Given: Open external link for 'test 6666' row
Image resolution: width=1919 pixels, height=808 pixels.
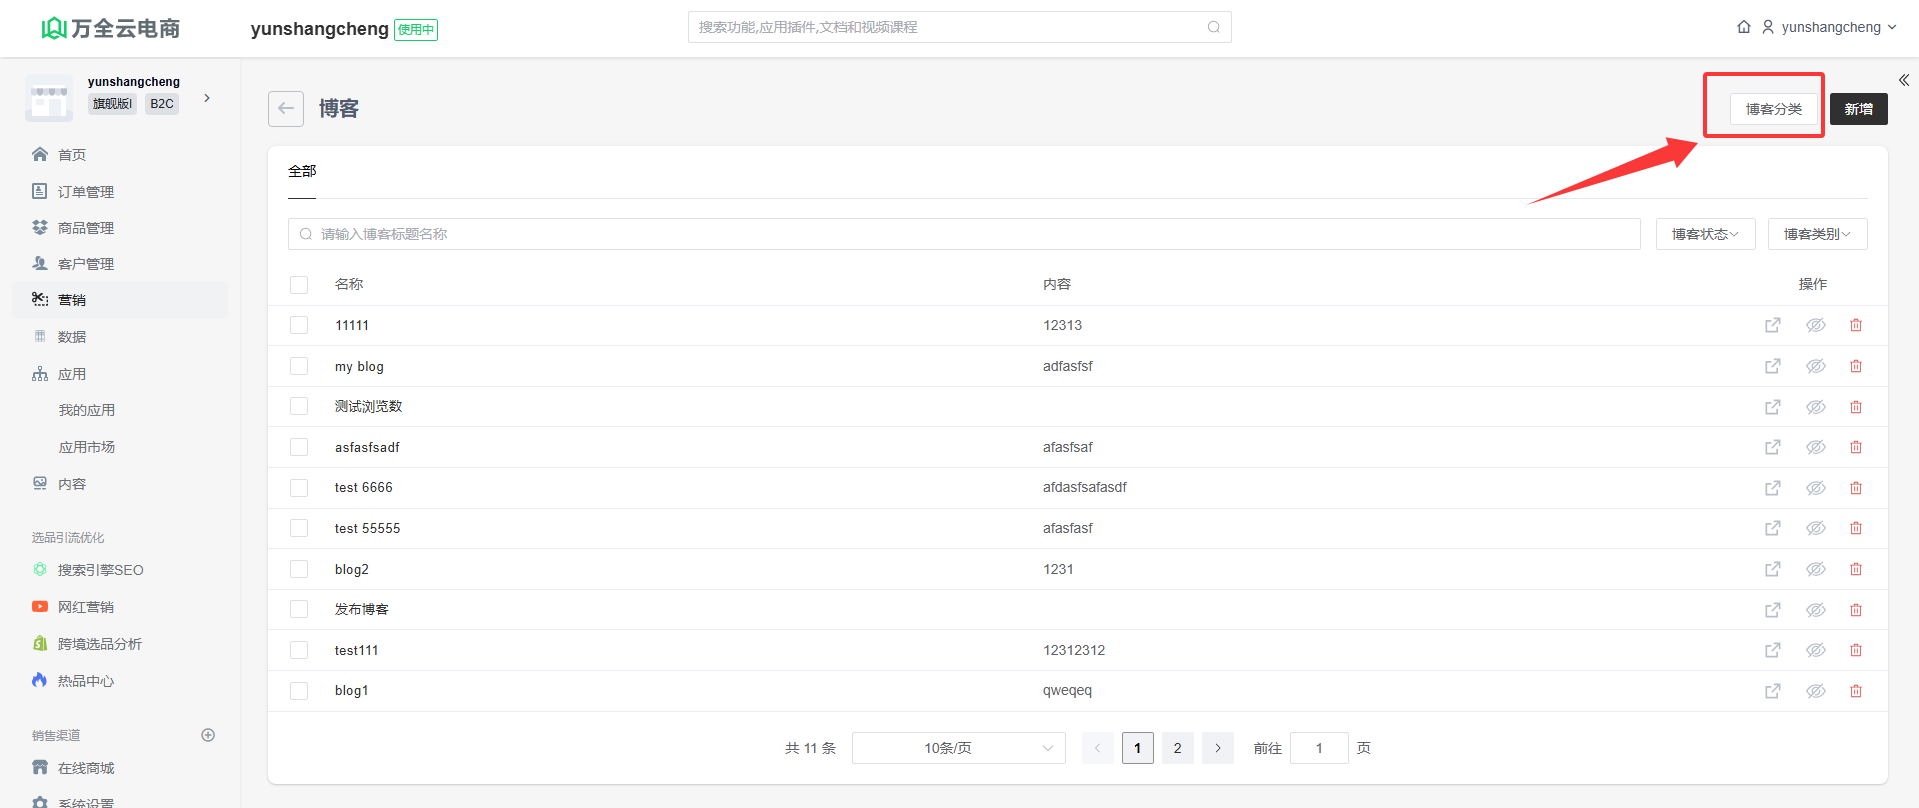Looking at the screenshot, I should [x=1773, y=488].
